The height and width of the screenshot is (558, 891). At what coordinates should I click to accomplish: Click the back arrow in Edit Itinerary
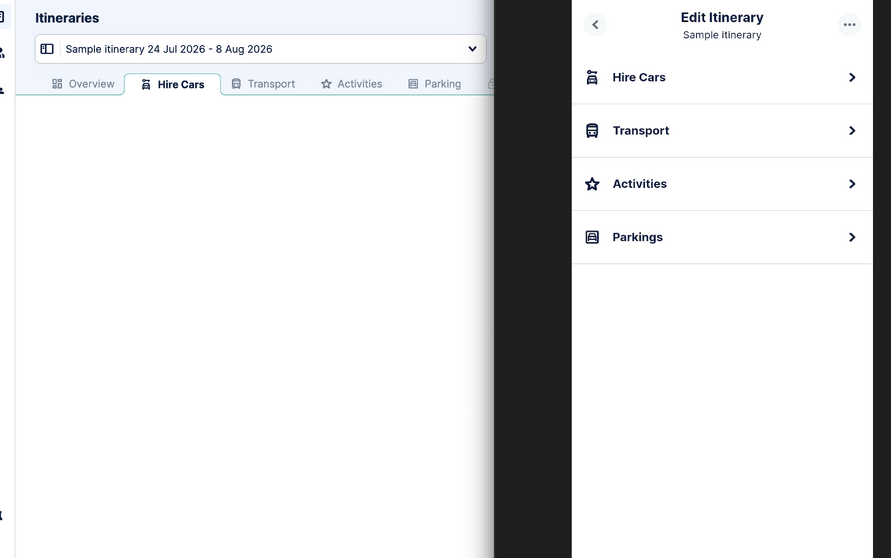[595, 24]
